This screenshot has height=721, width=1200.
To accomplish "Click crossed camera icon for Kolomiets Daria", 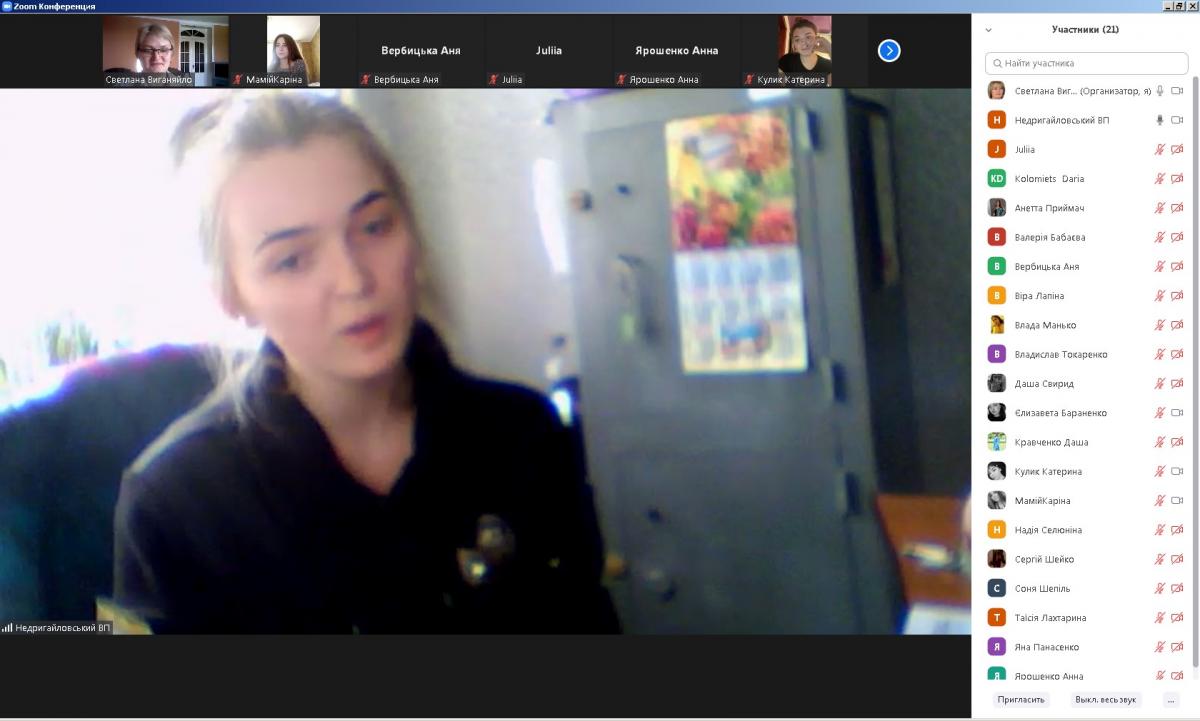I will [1177, 179].
